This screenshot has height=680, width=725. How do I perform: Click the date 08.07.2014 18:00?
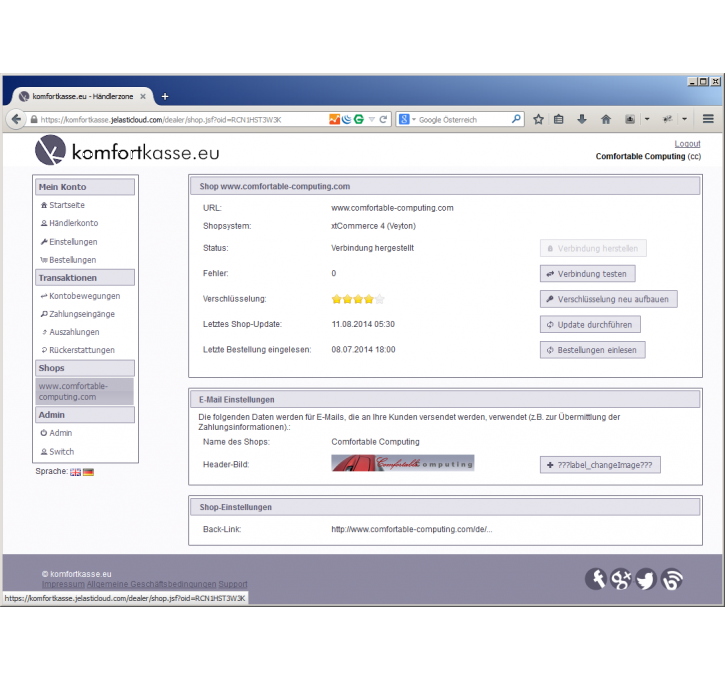coord(363,349)
